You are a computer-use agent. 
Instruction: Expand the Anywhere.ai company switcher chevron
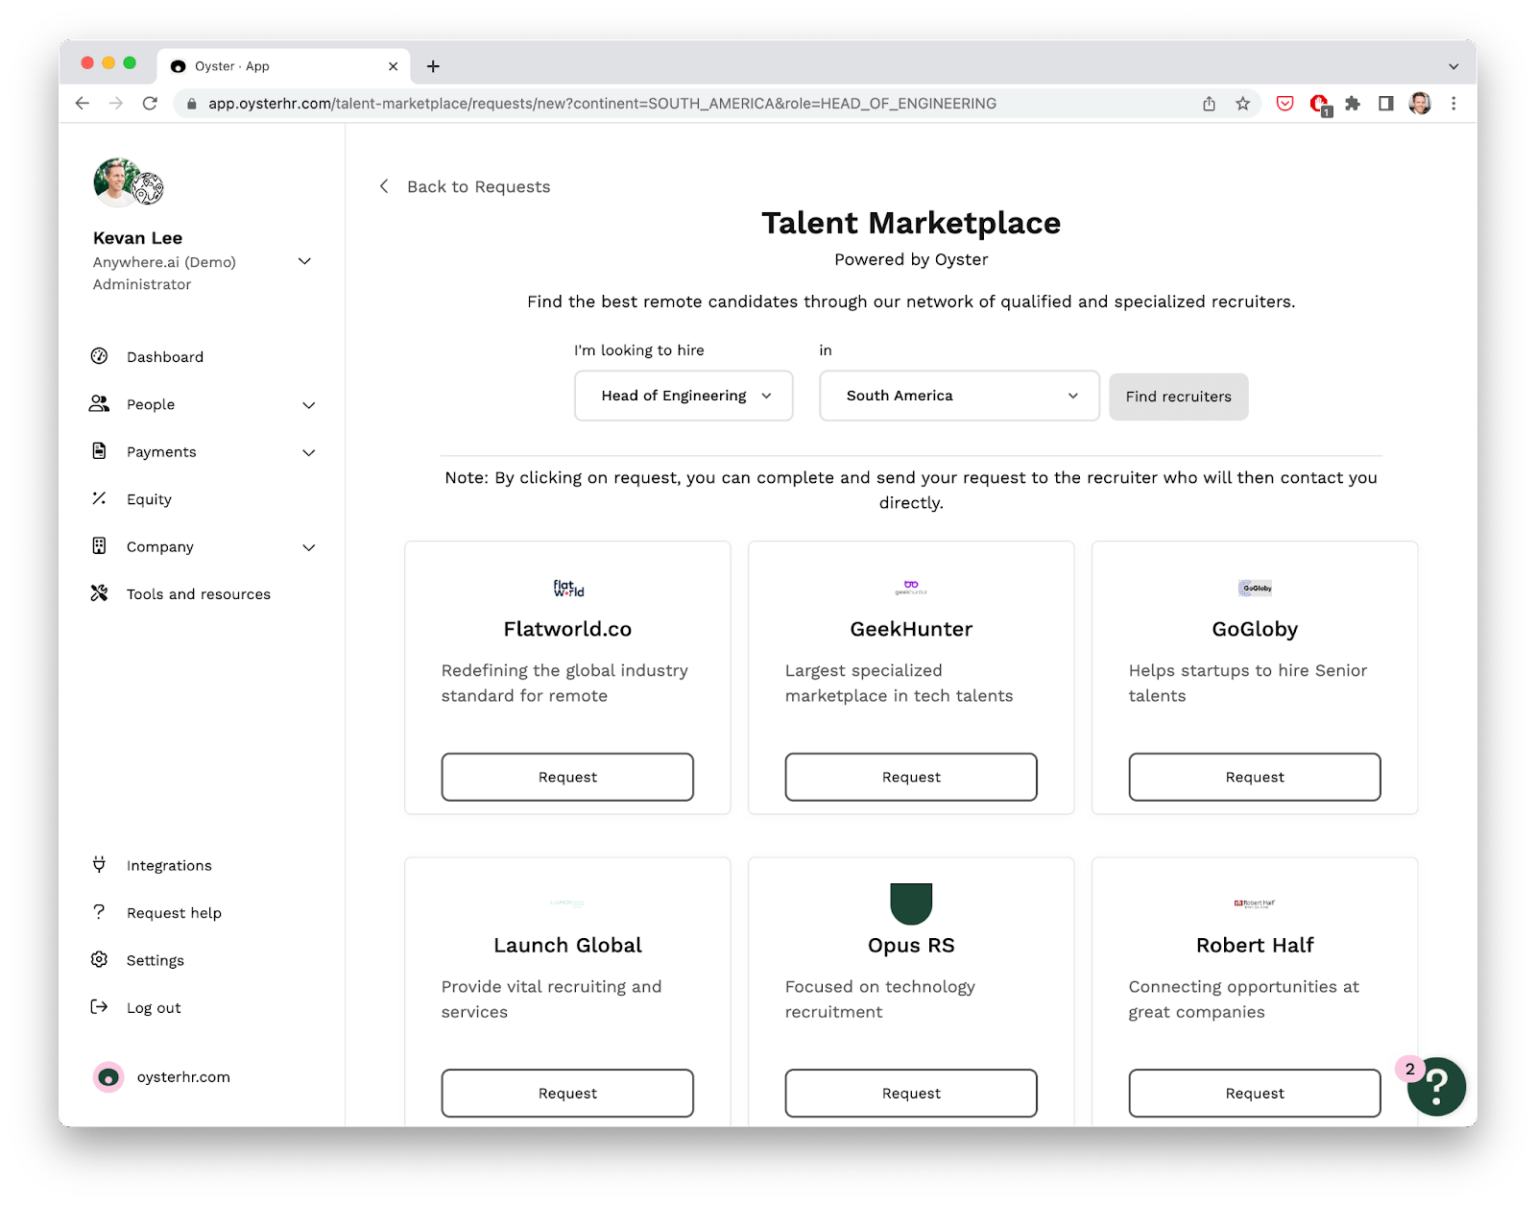tap(305, 261)
